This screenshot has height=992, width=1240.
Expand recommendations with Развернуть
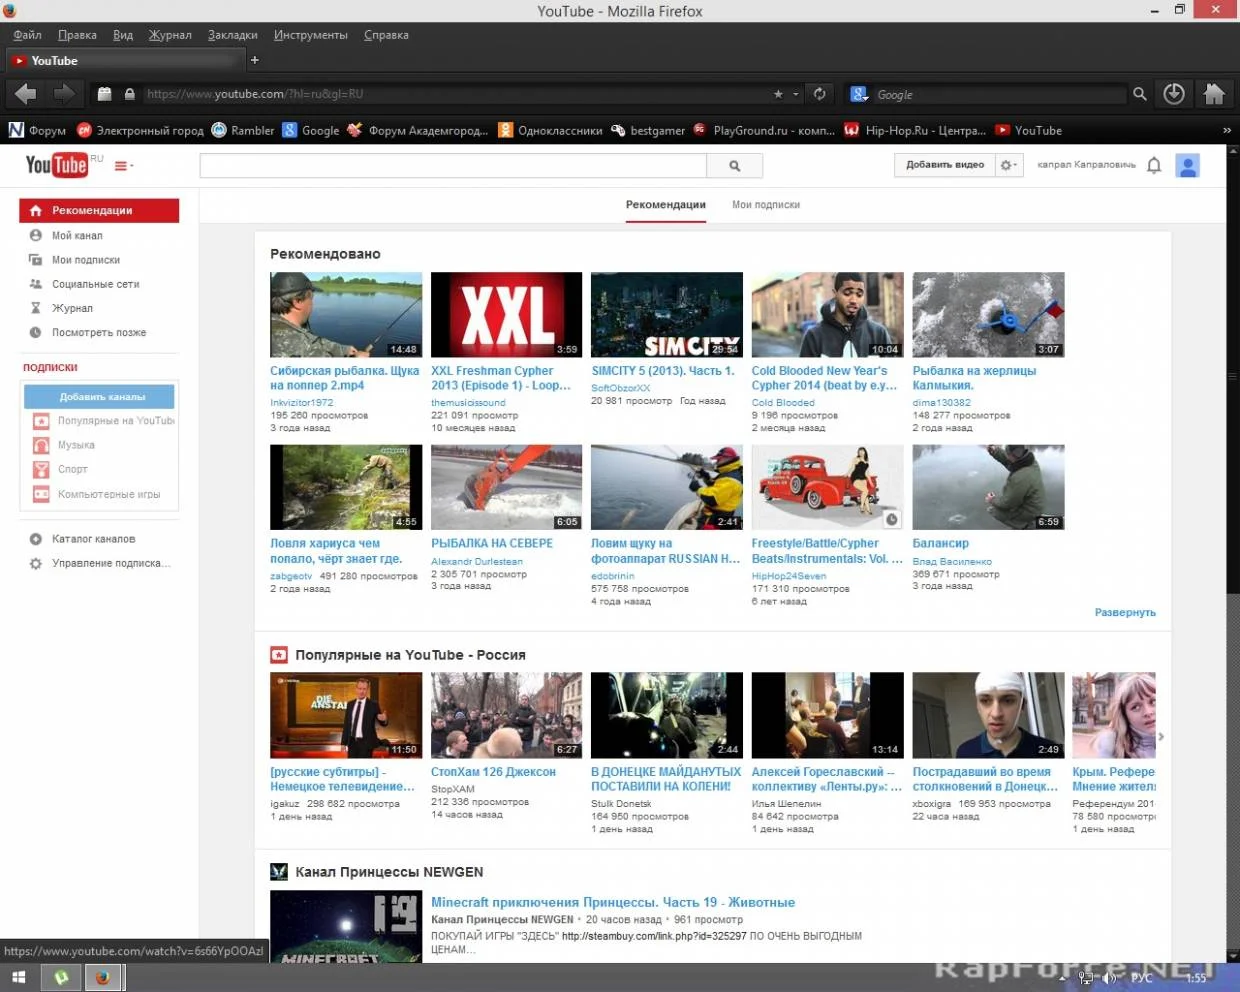coord(1124,612)
